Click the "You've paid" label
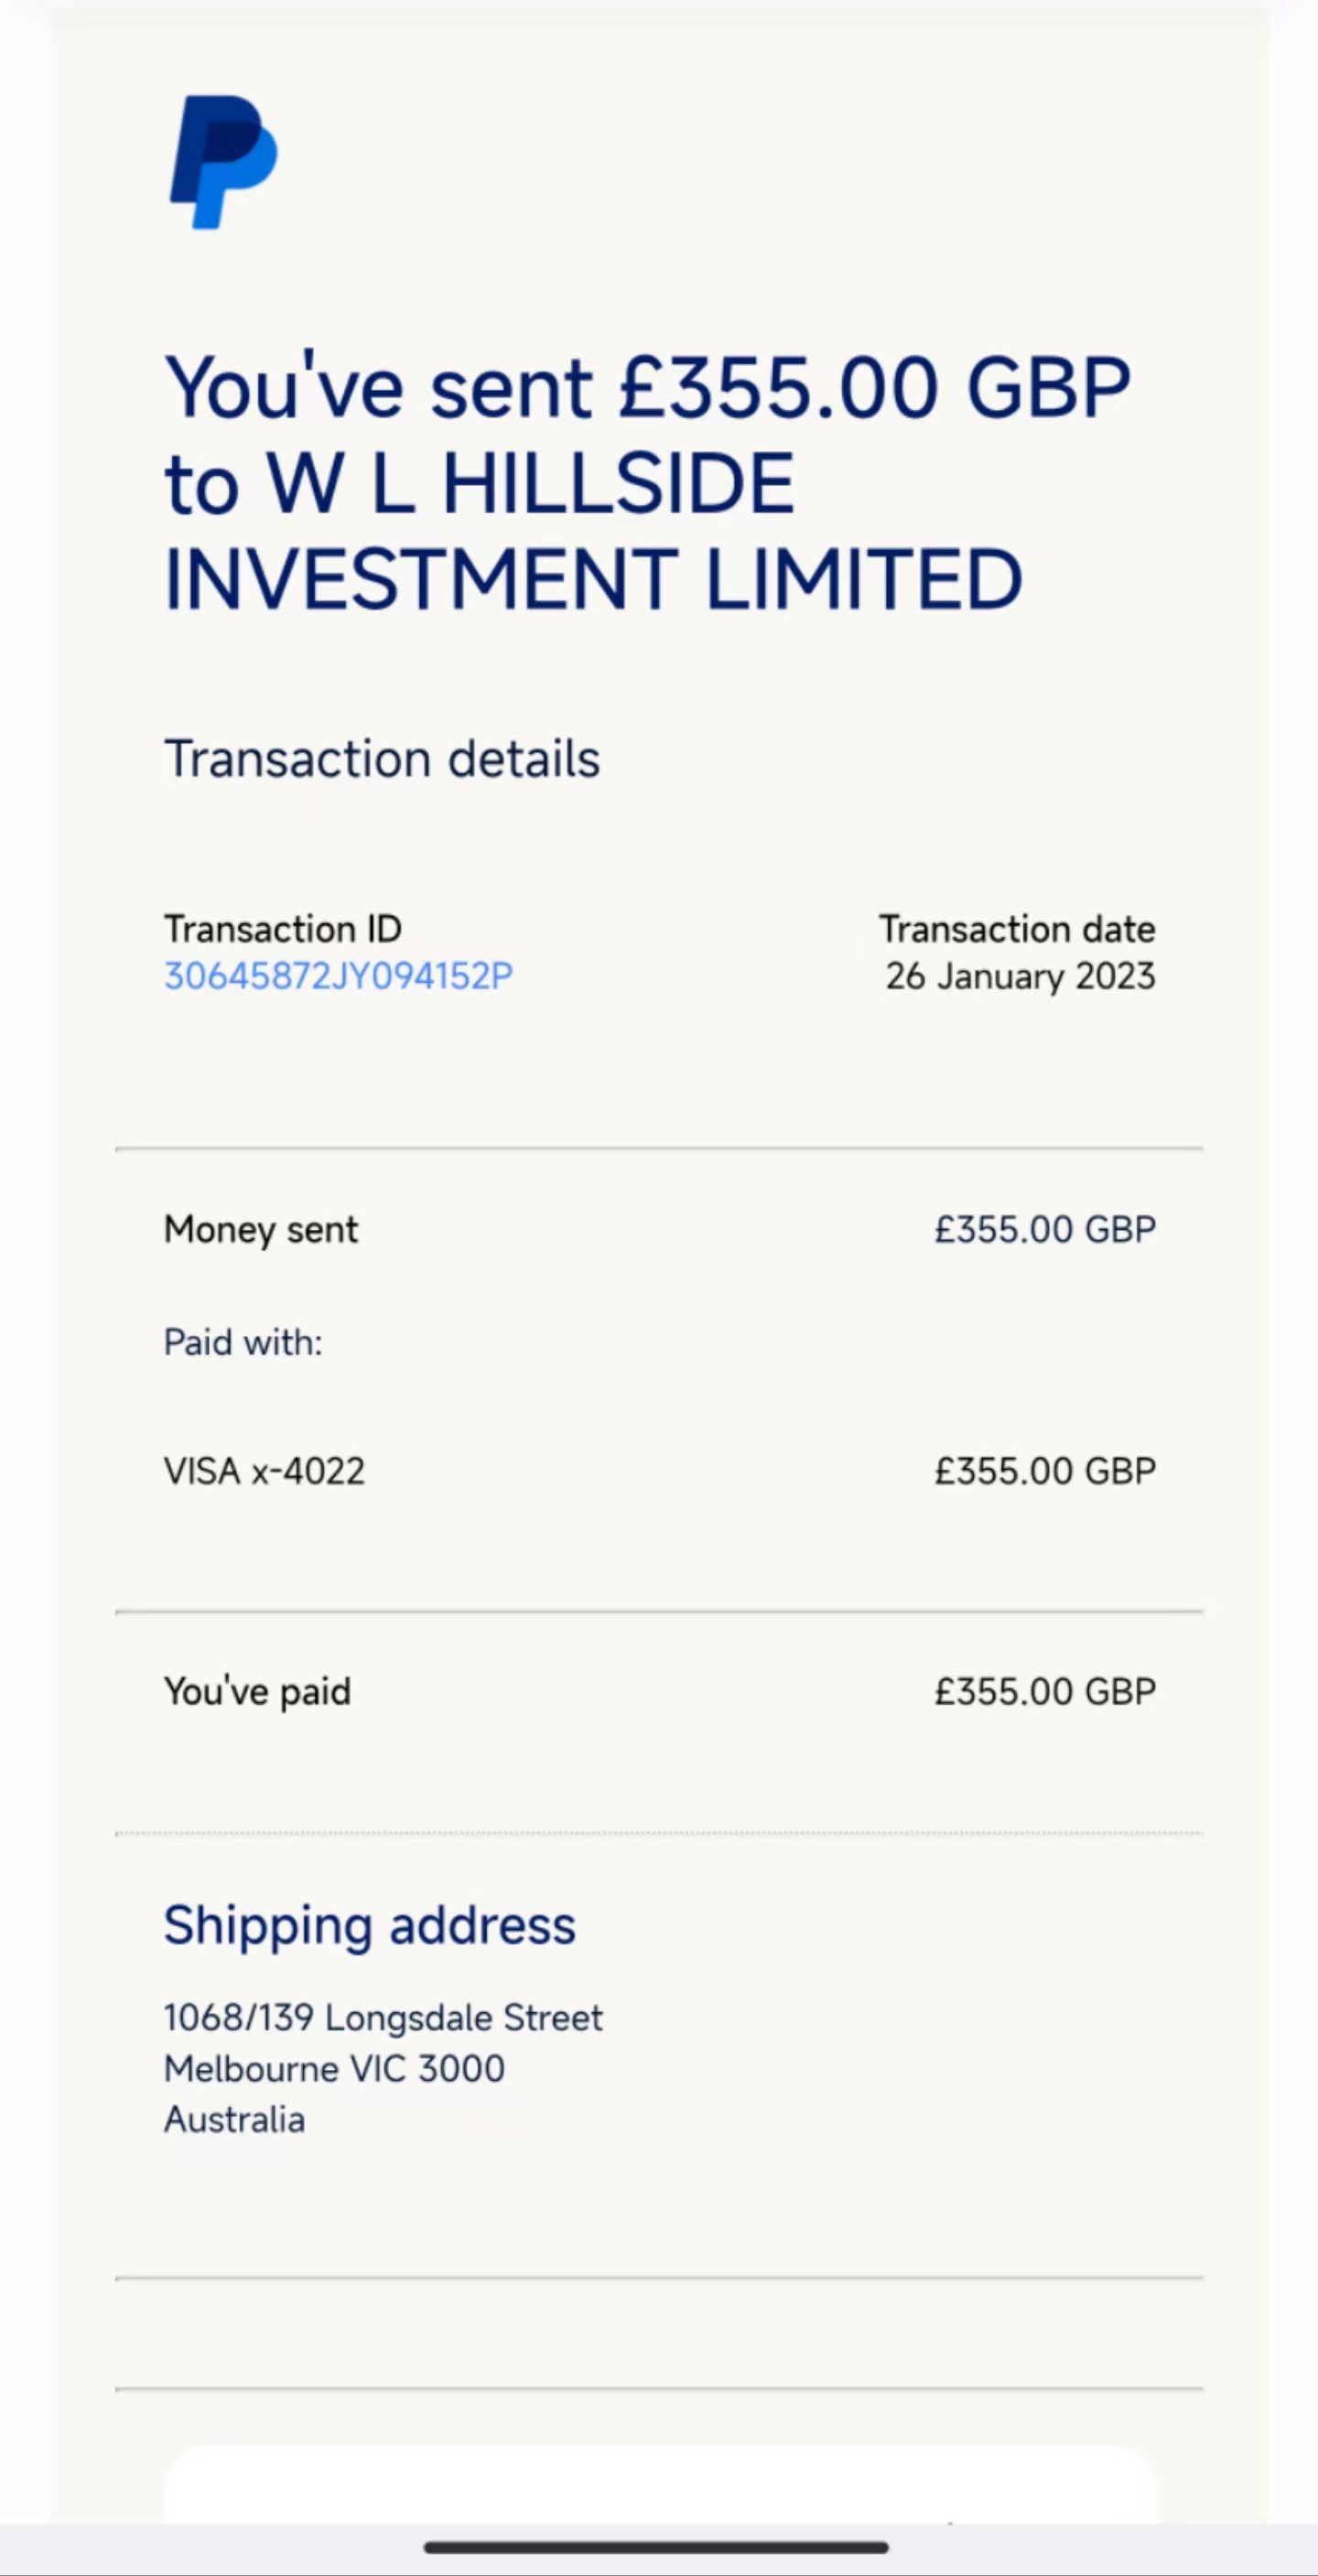 pos(257,1691)
